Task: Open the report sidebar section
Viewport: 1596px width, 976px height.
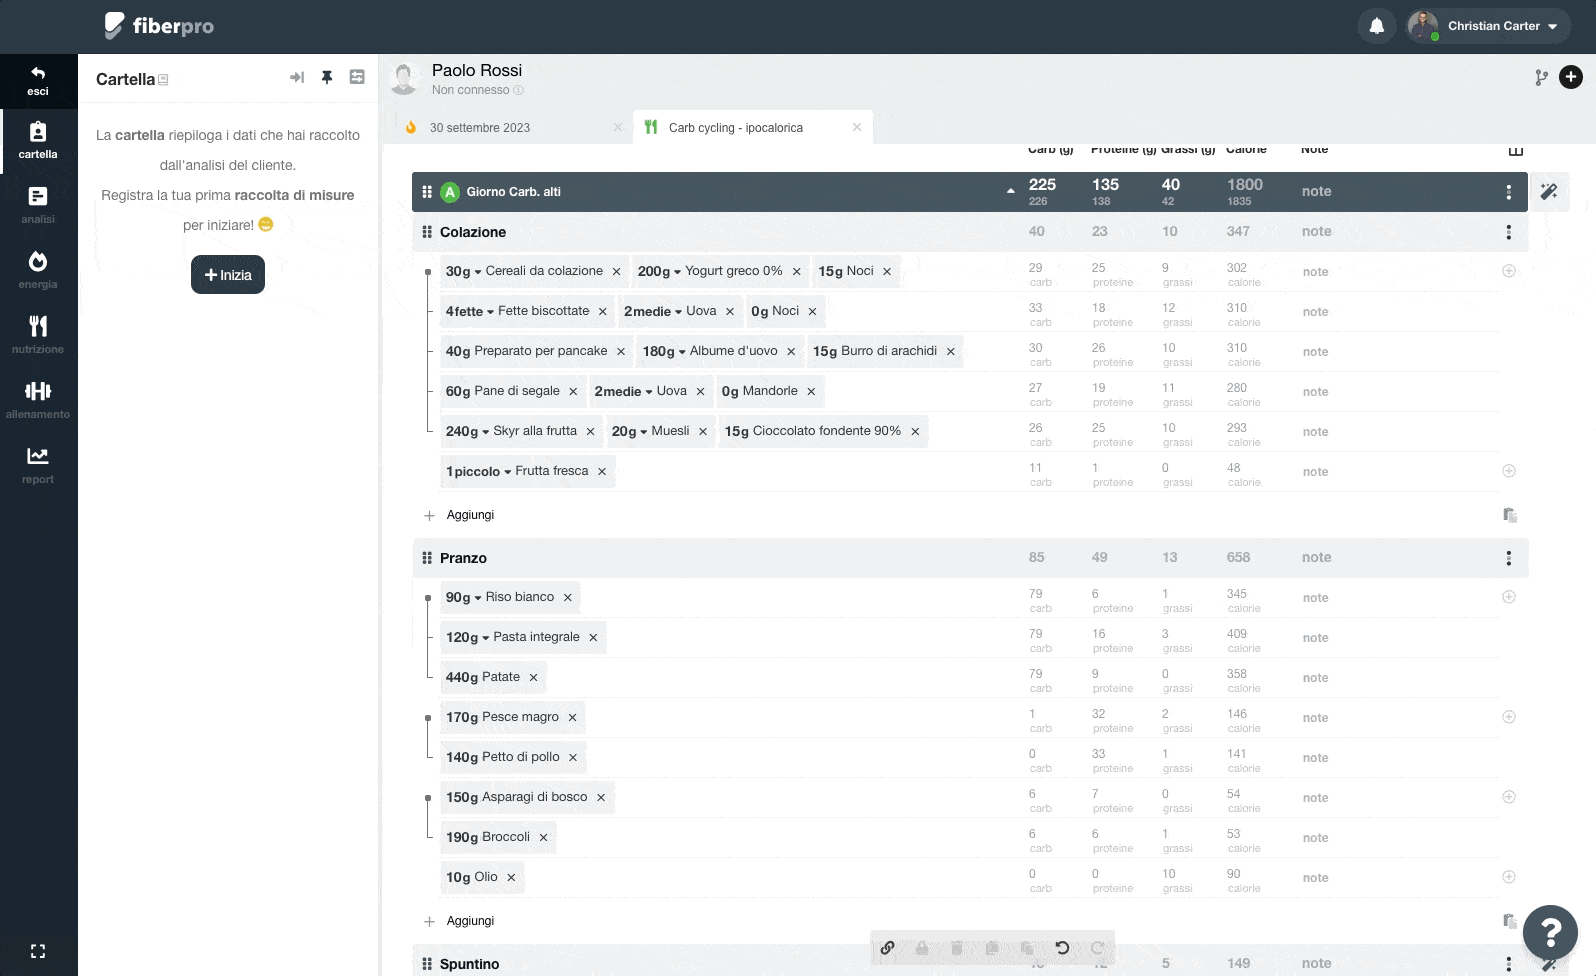Action: pyautogui.click(x=38, y=465)
